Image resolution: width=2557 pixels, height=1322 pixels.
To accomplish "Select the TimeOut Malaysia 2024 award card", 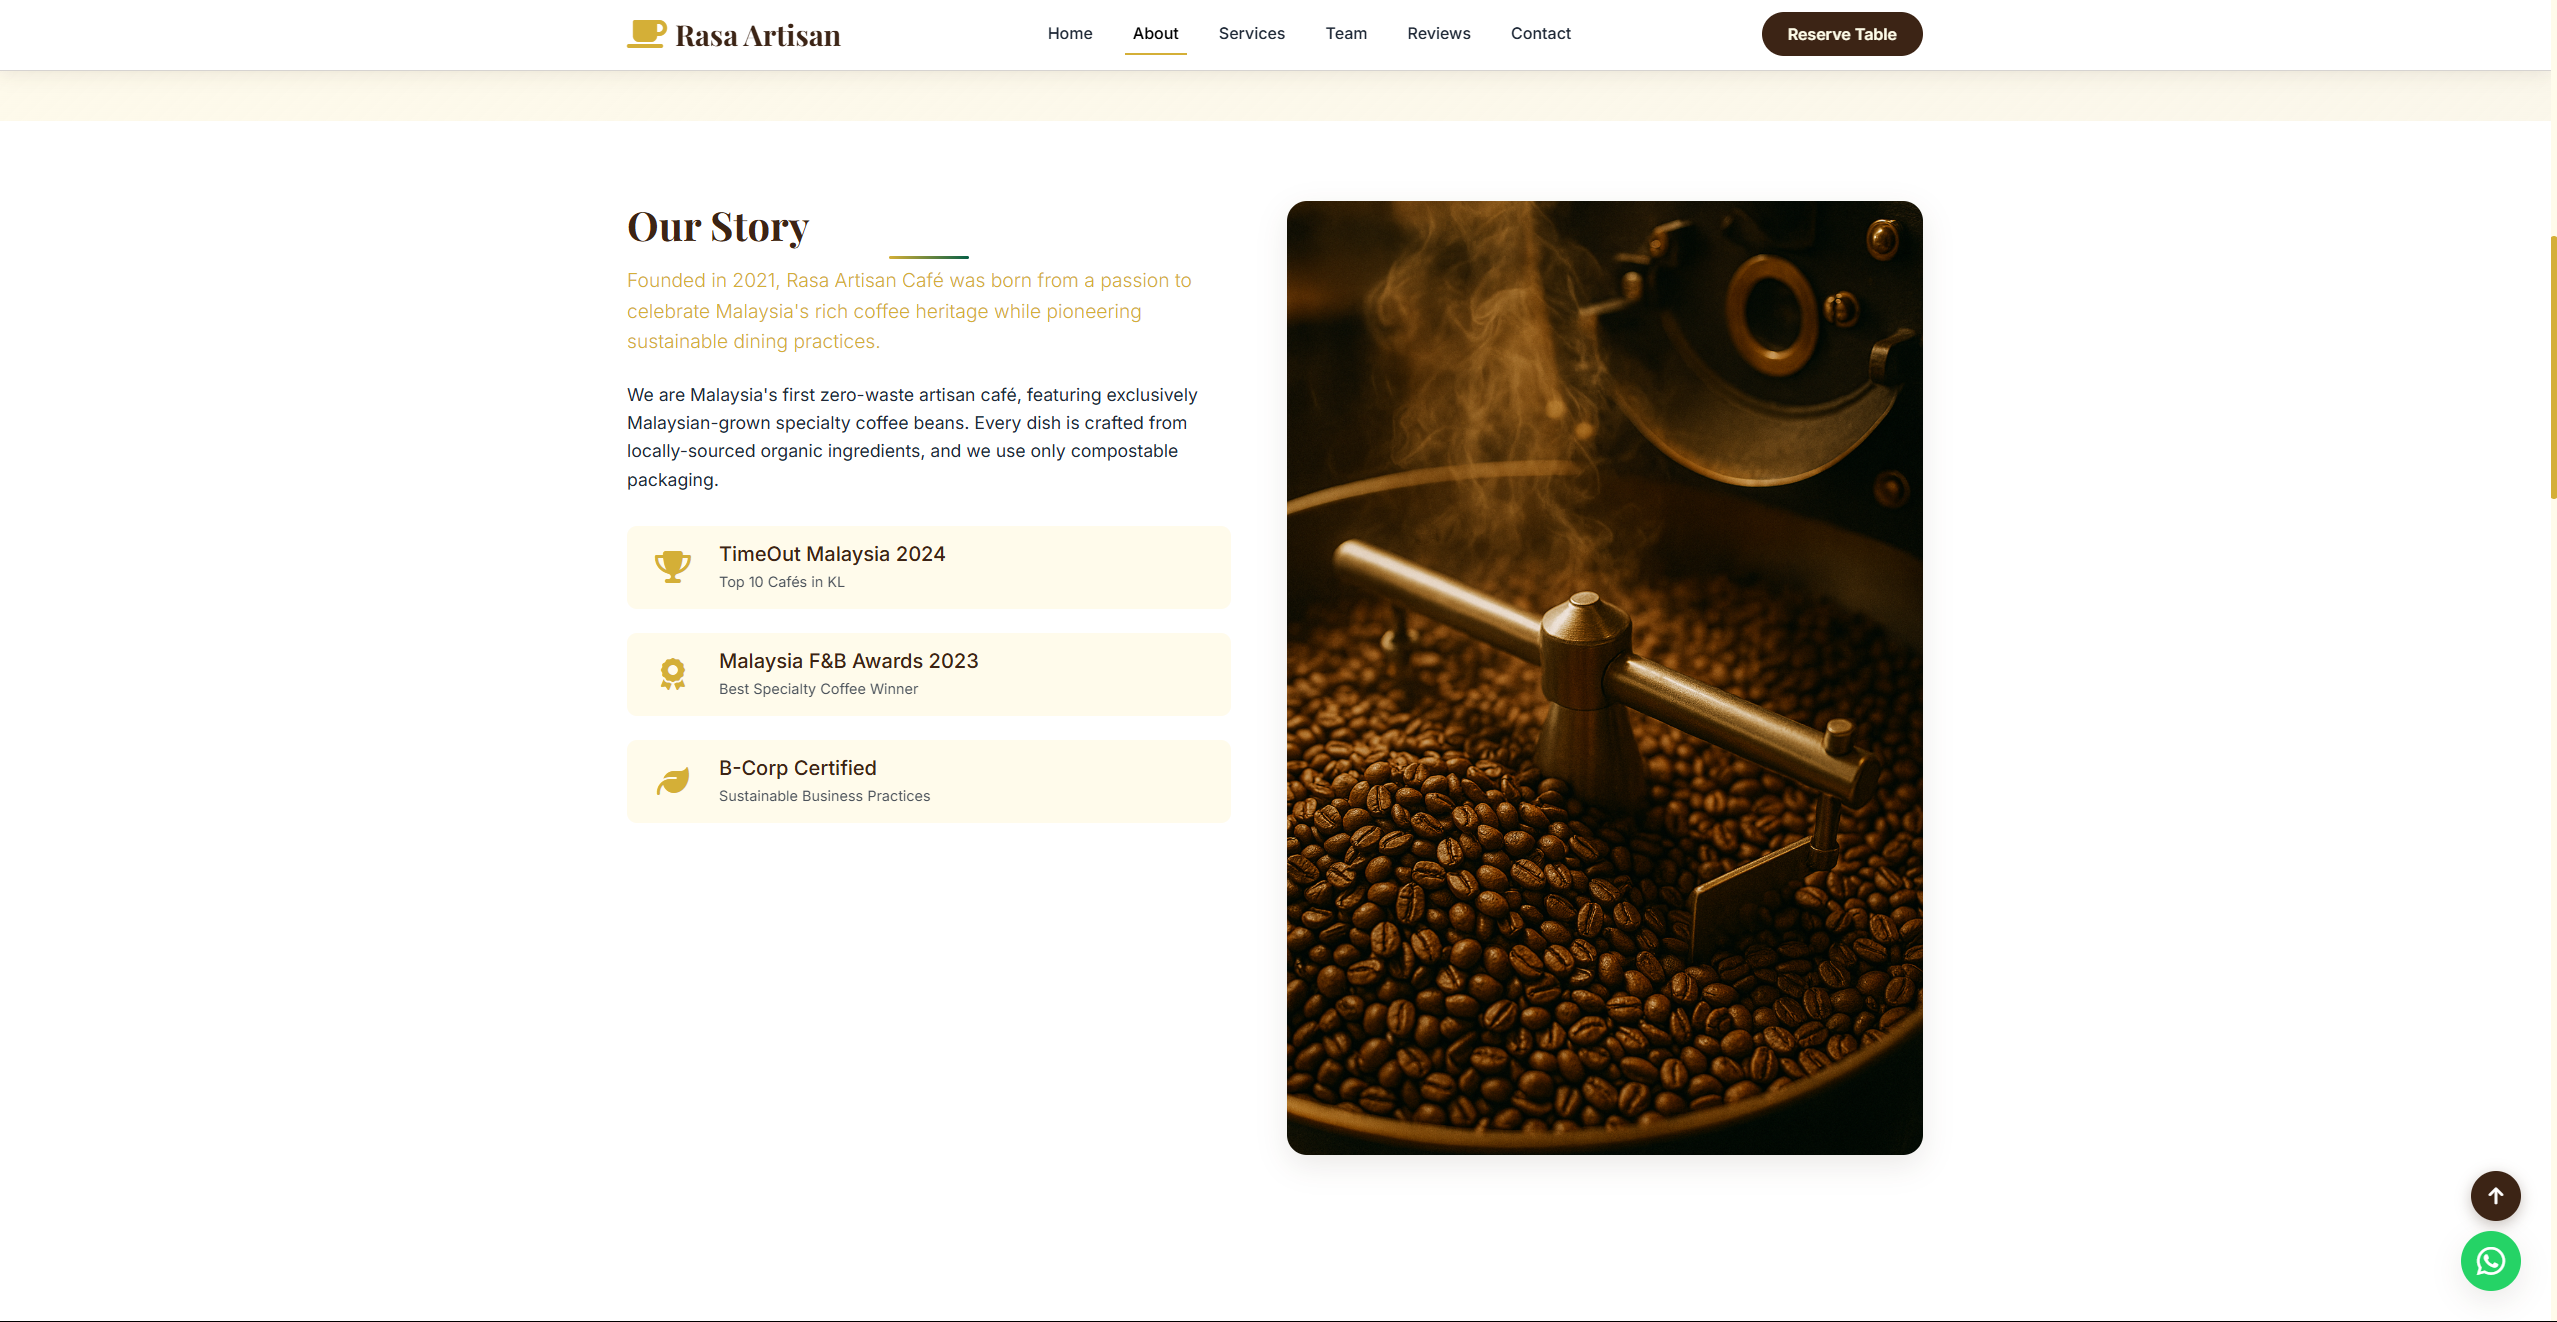I will 929,567.
